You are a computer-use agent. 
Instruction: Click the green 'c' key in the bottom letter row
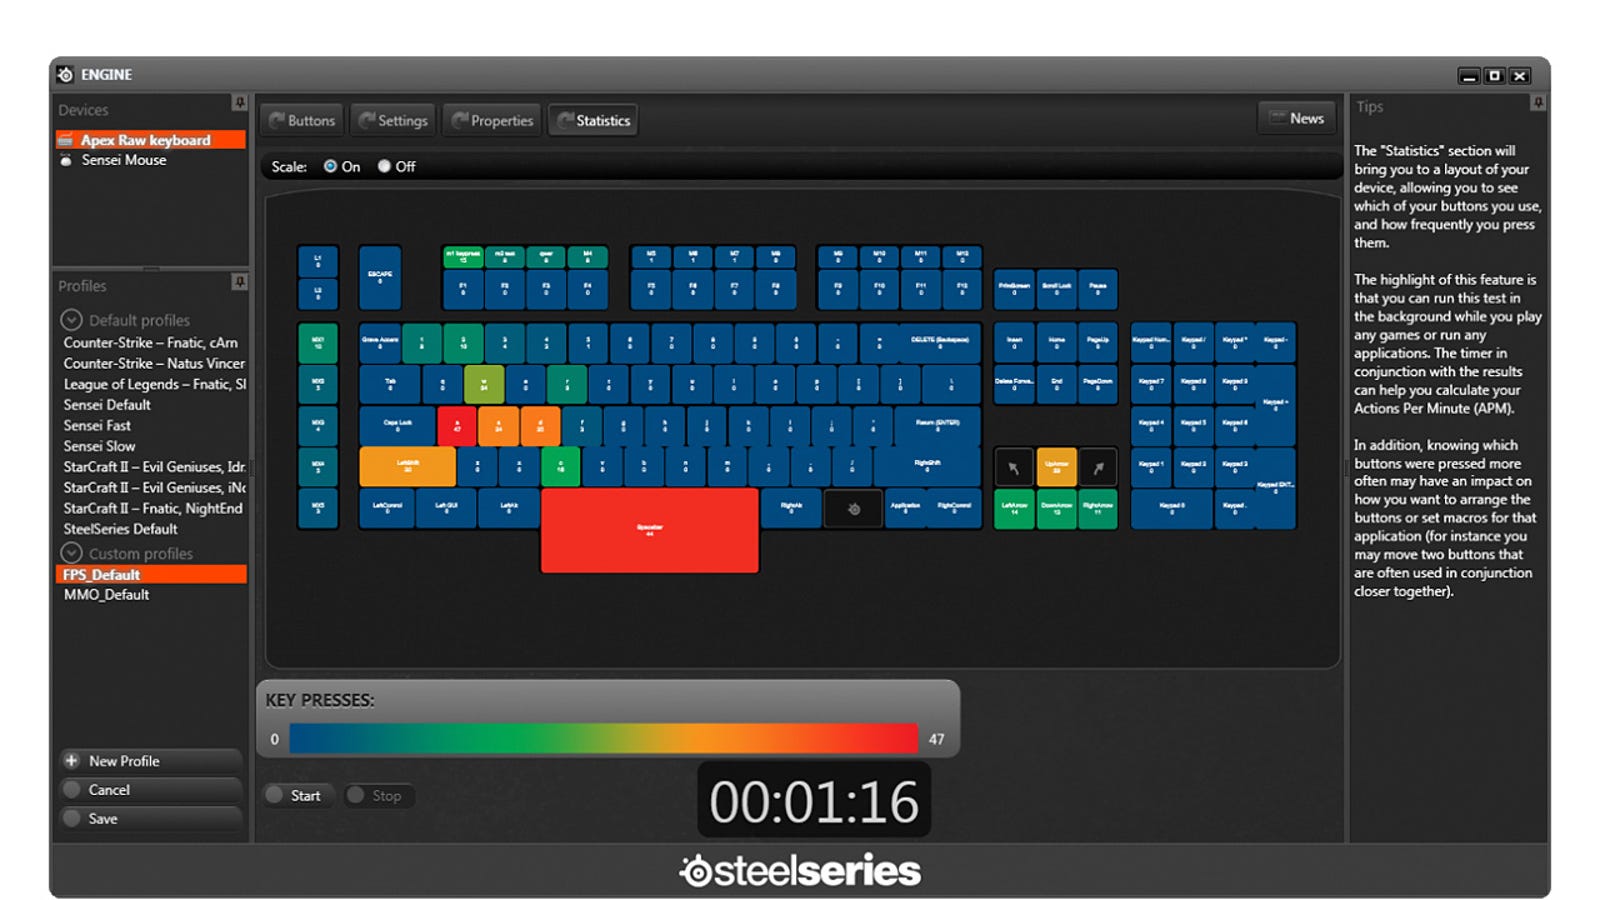coord(560,467)
